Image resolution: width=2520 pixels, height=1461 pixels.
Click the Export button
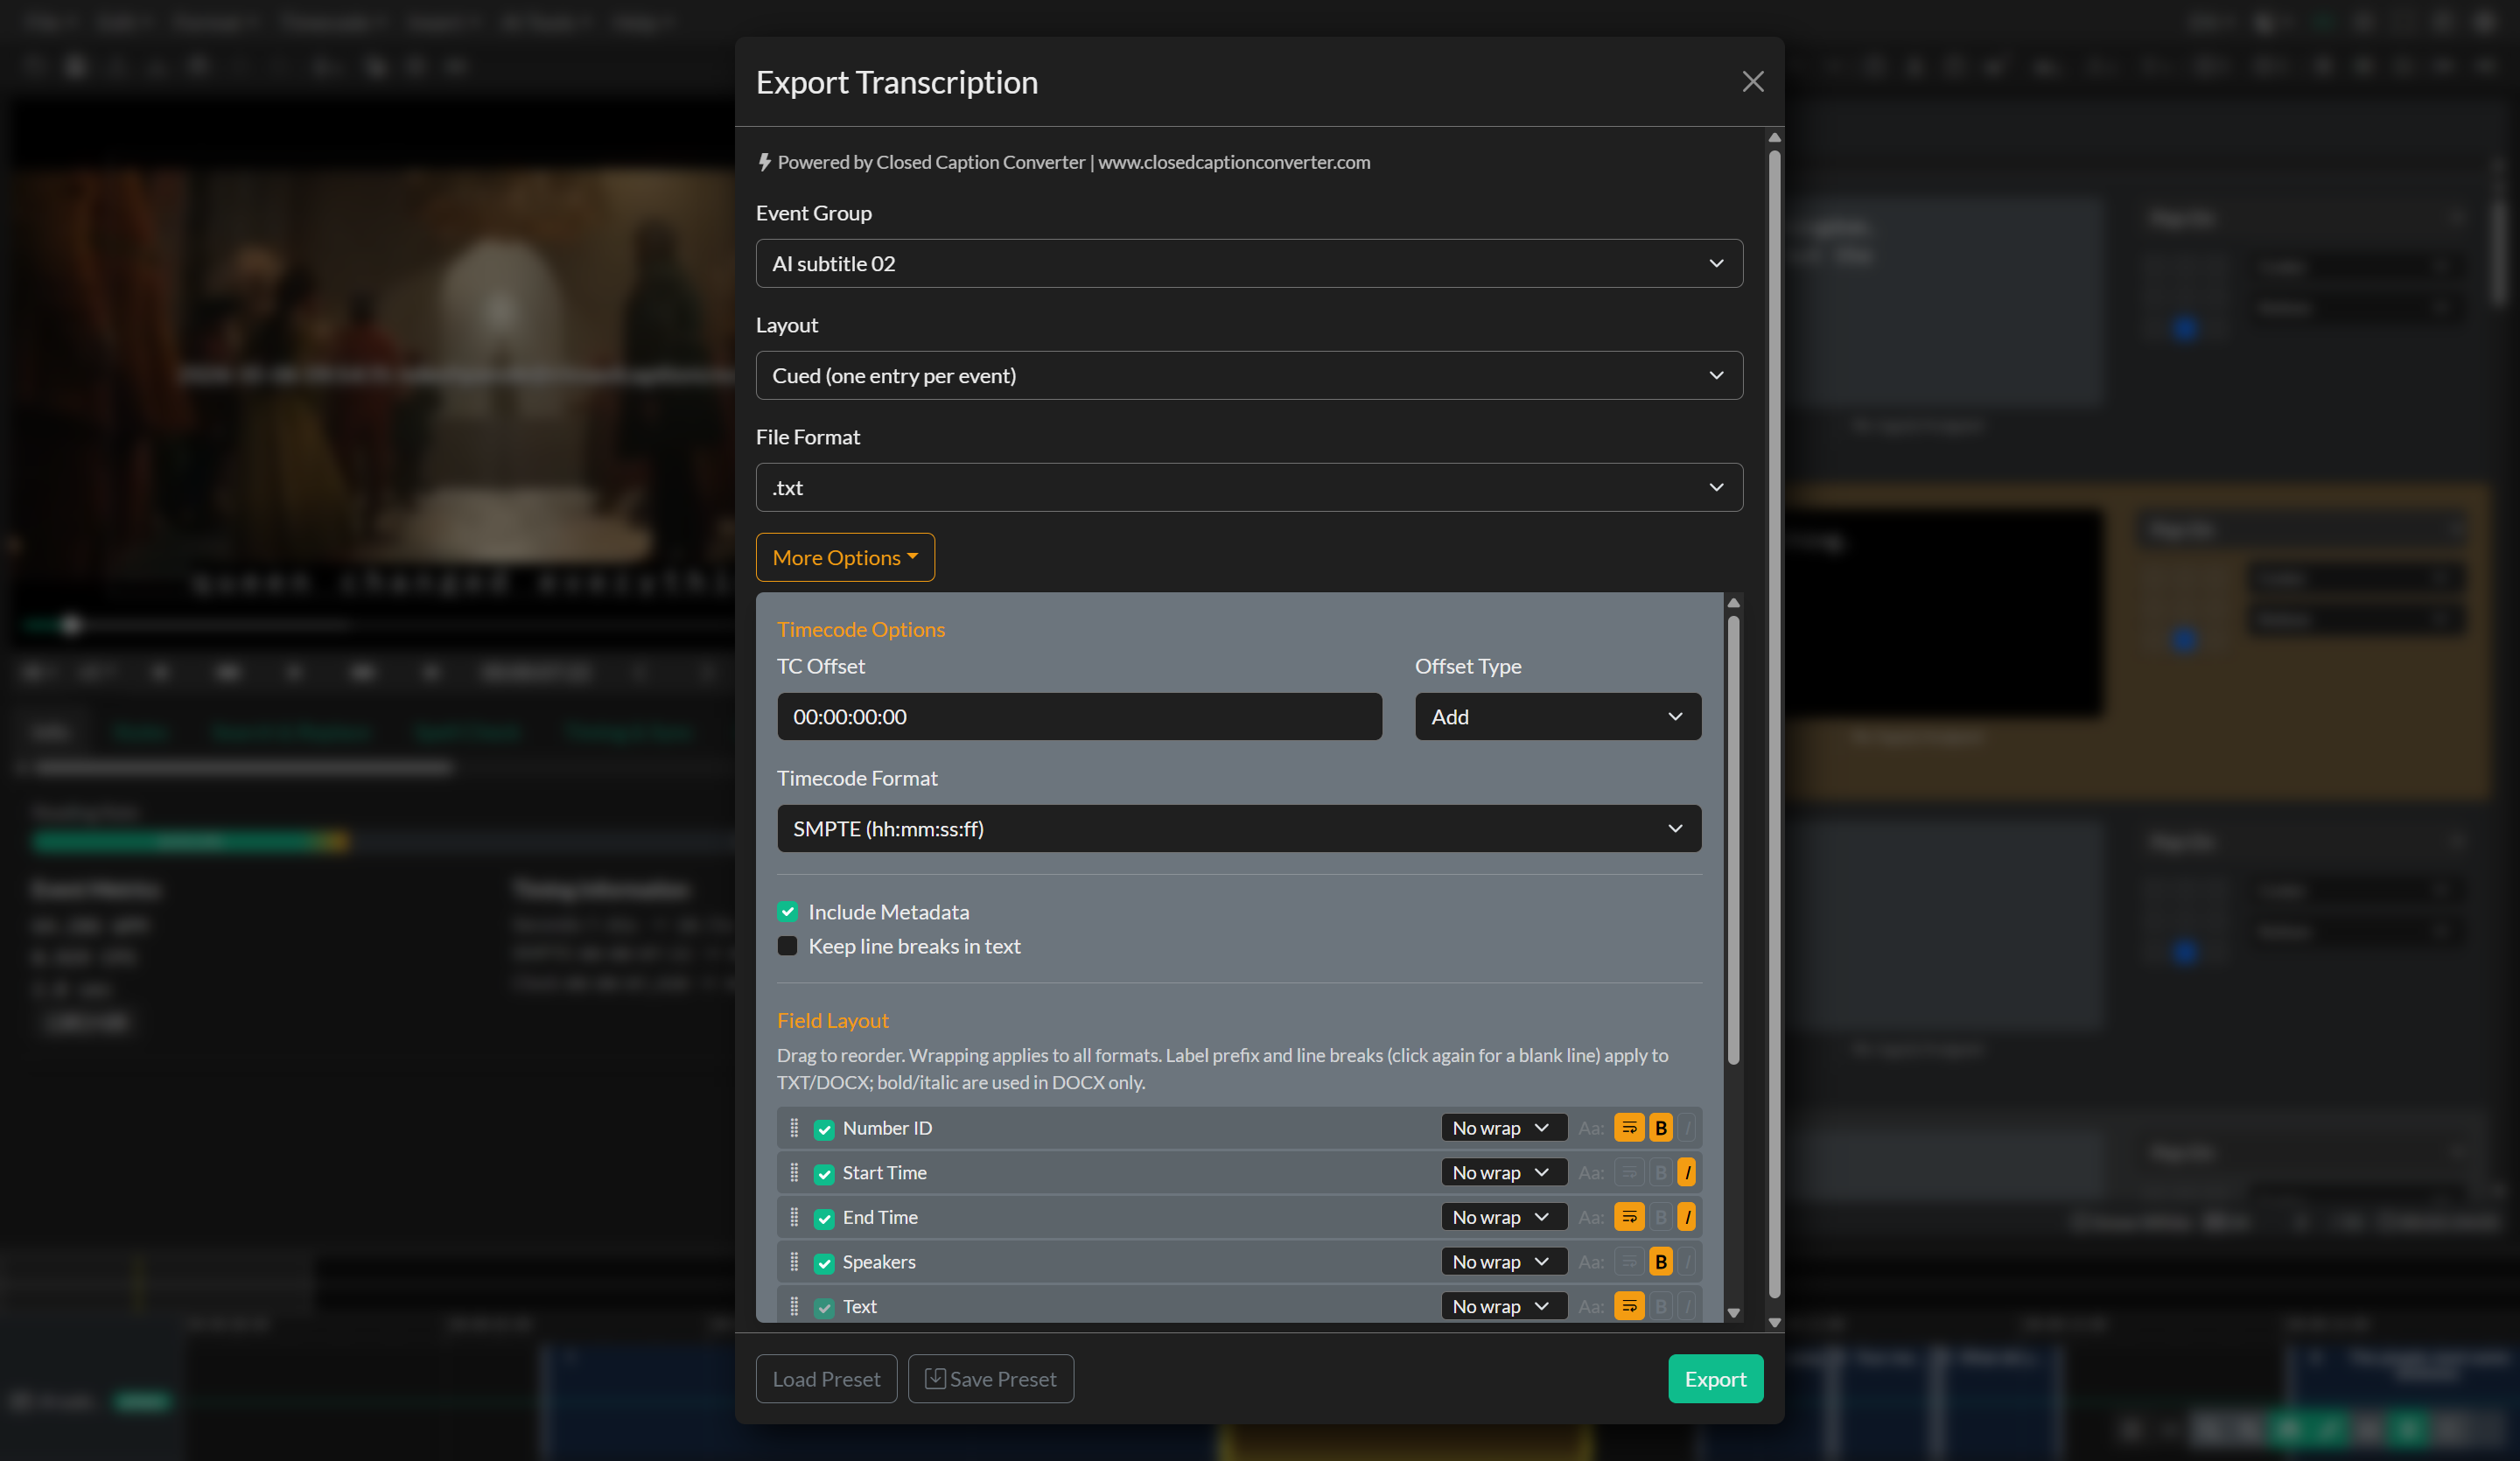pyautogui.click(x=1715, y=1379)
